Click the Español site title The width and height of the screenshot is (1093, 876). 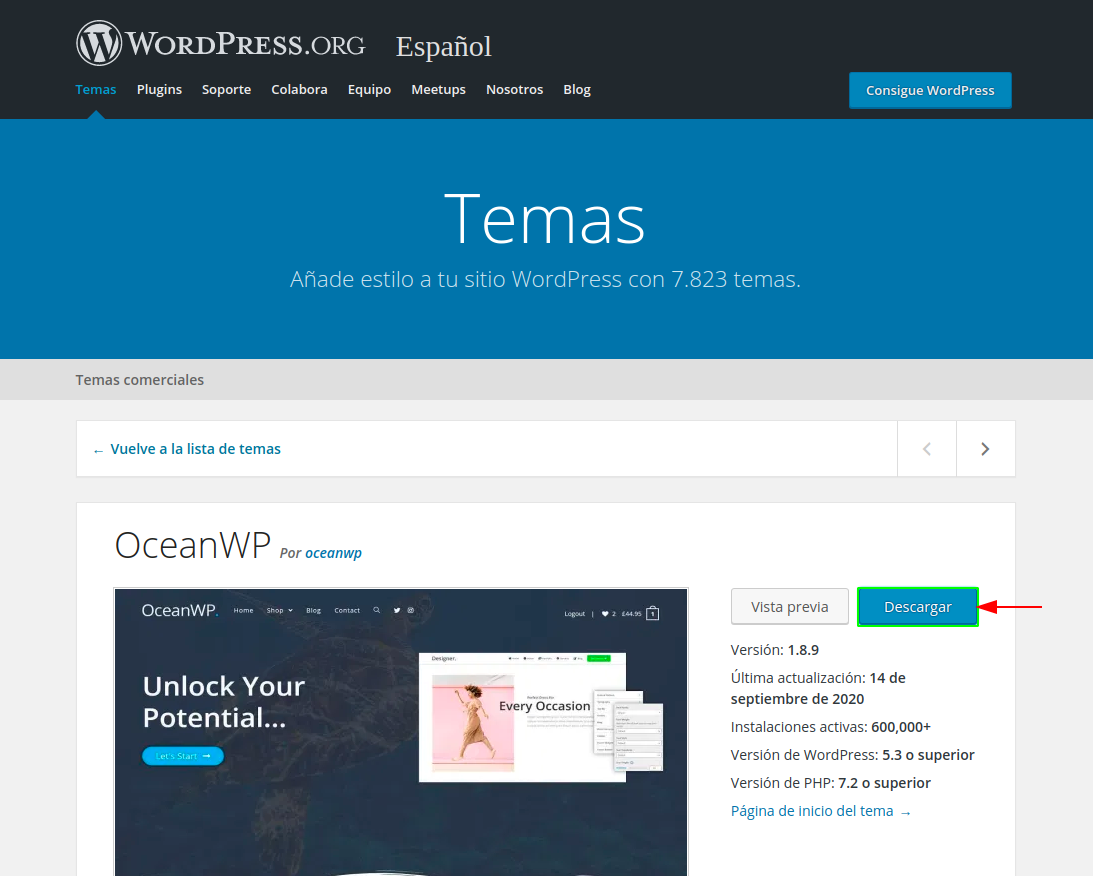pyautogui.click(x=443, y=47)
